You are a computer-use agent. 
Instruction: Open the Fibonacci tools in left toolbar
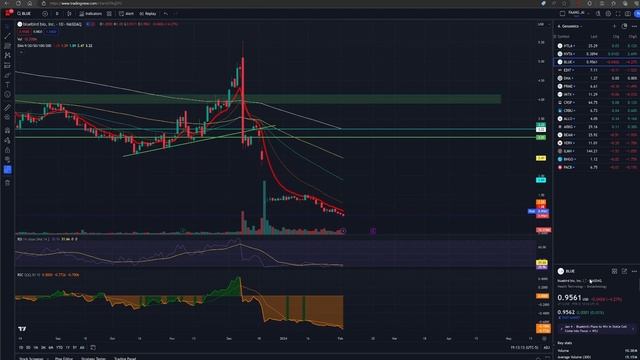point(7,46)
